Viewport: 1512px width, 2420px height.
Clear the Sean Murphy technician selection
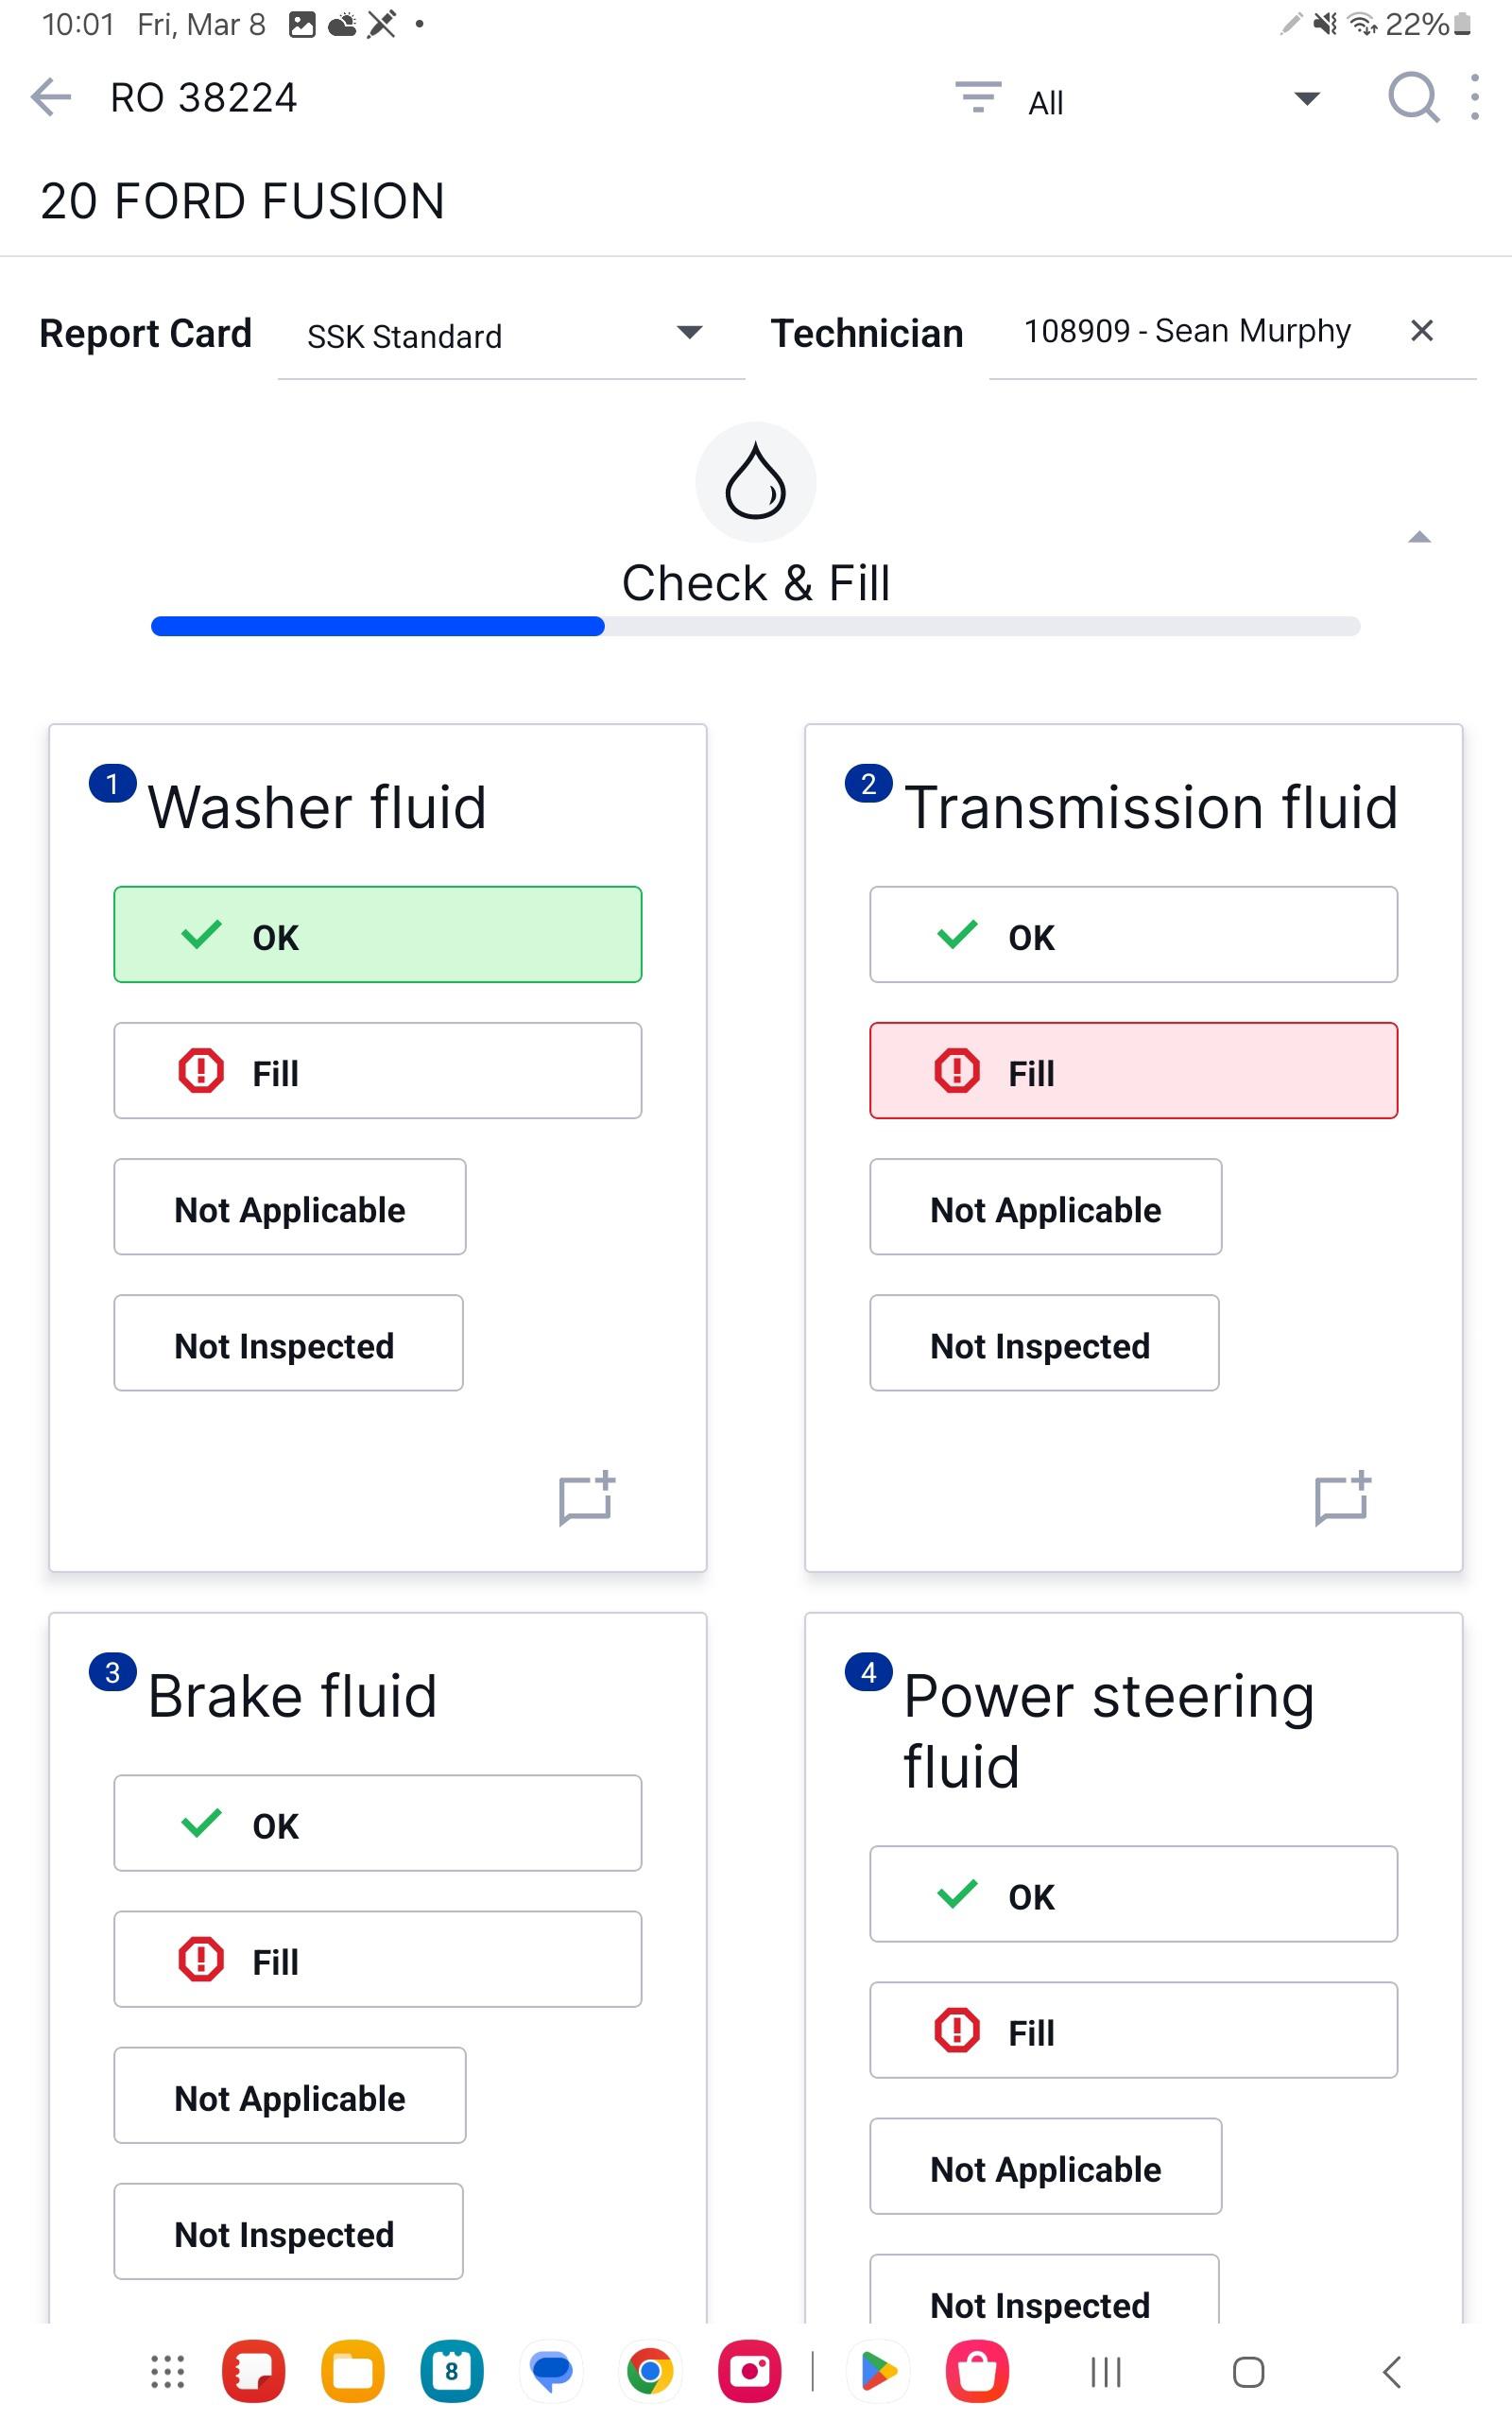tap(1422, 331)
